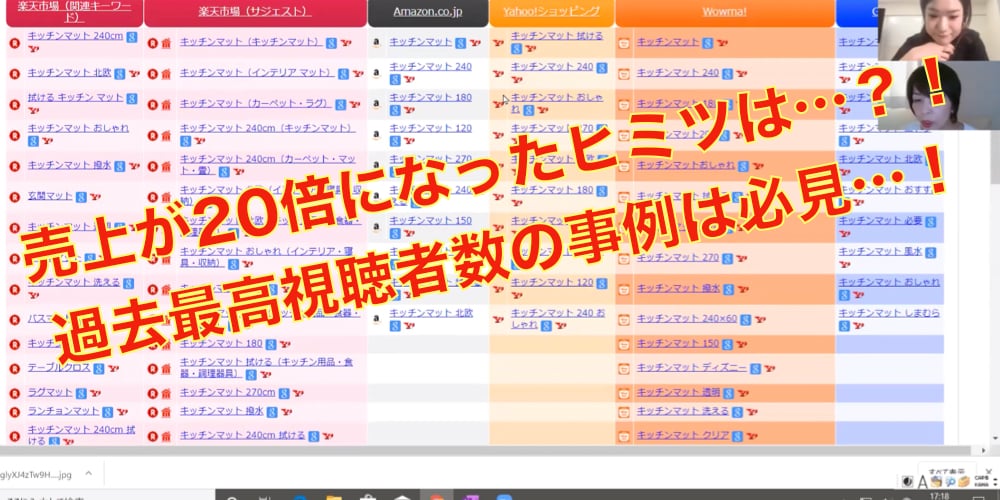Click Wowma icon beside first キッチンマット

pos(624,43)
